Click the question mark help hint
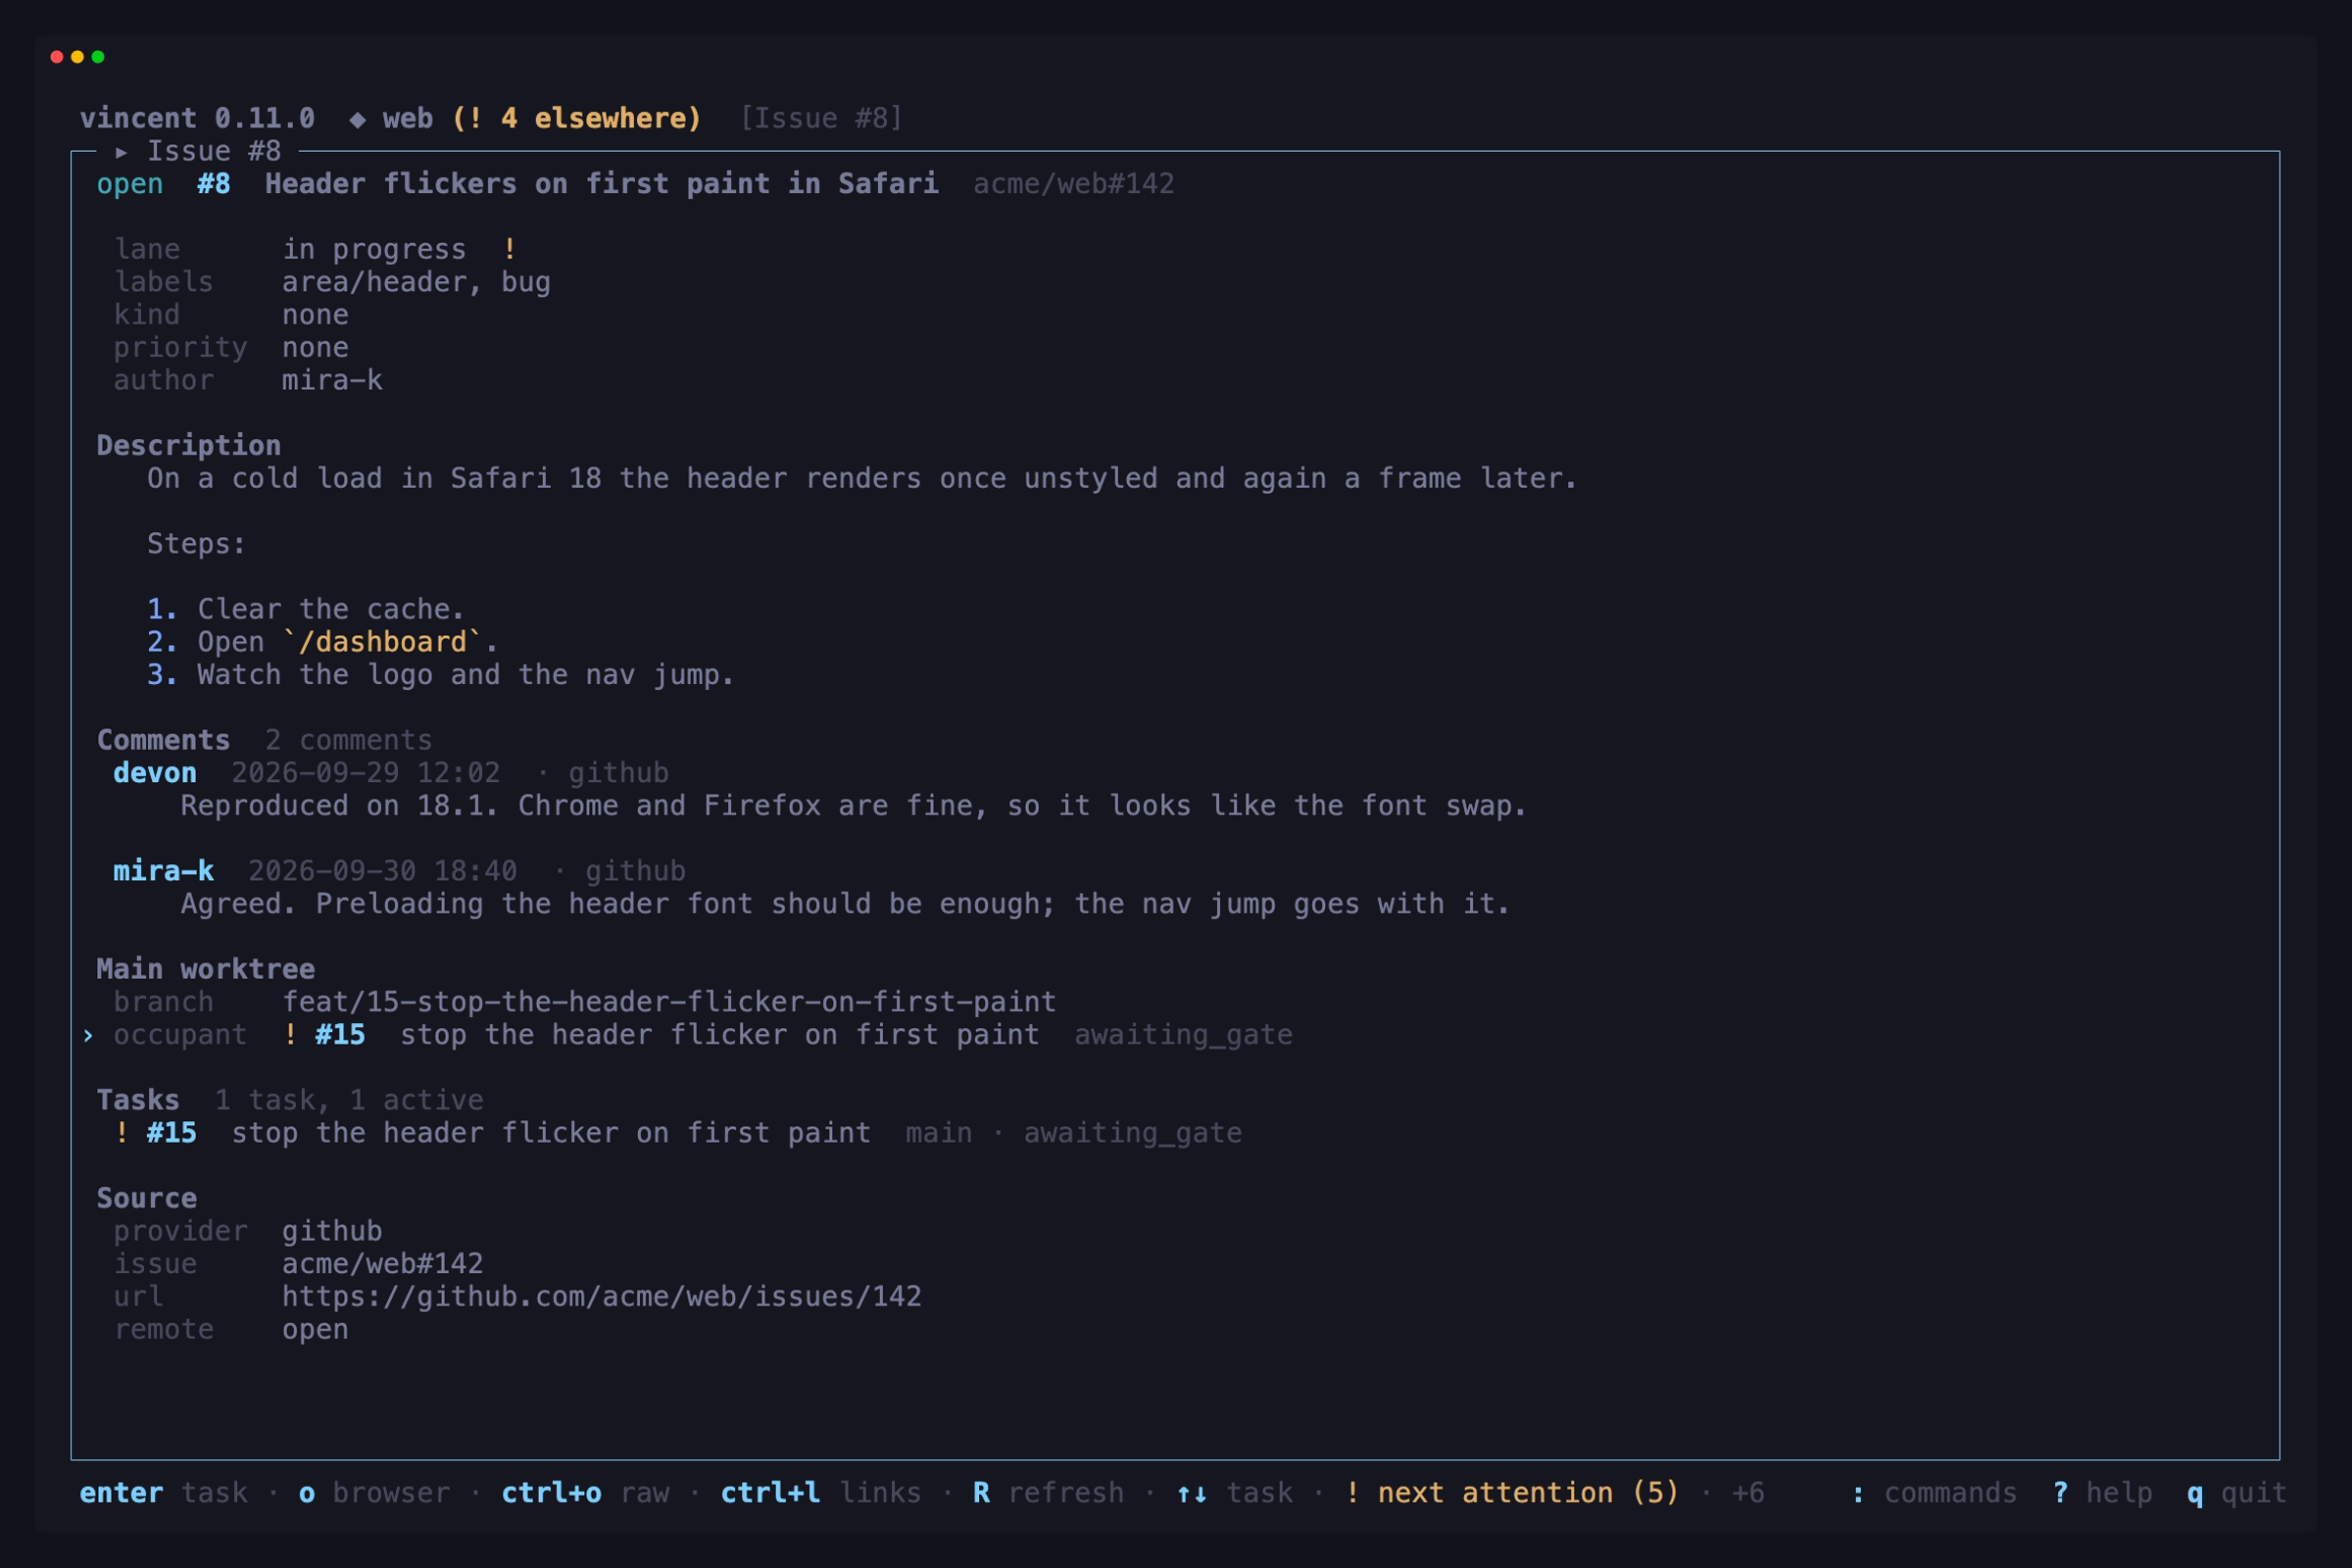 2102,1493
